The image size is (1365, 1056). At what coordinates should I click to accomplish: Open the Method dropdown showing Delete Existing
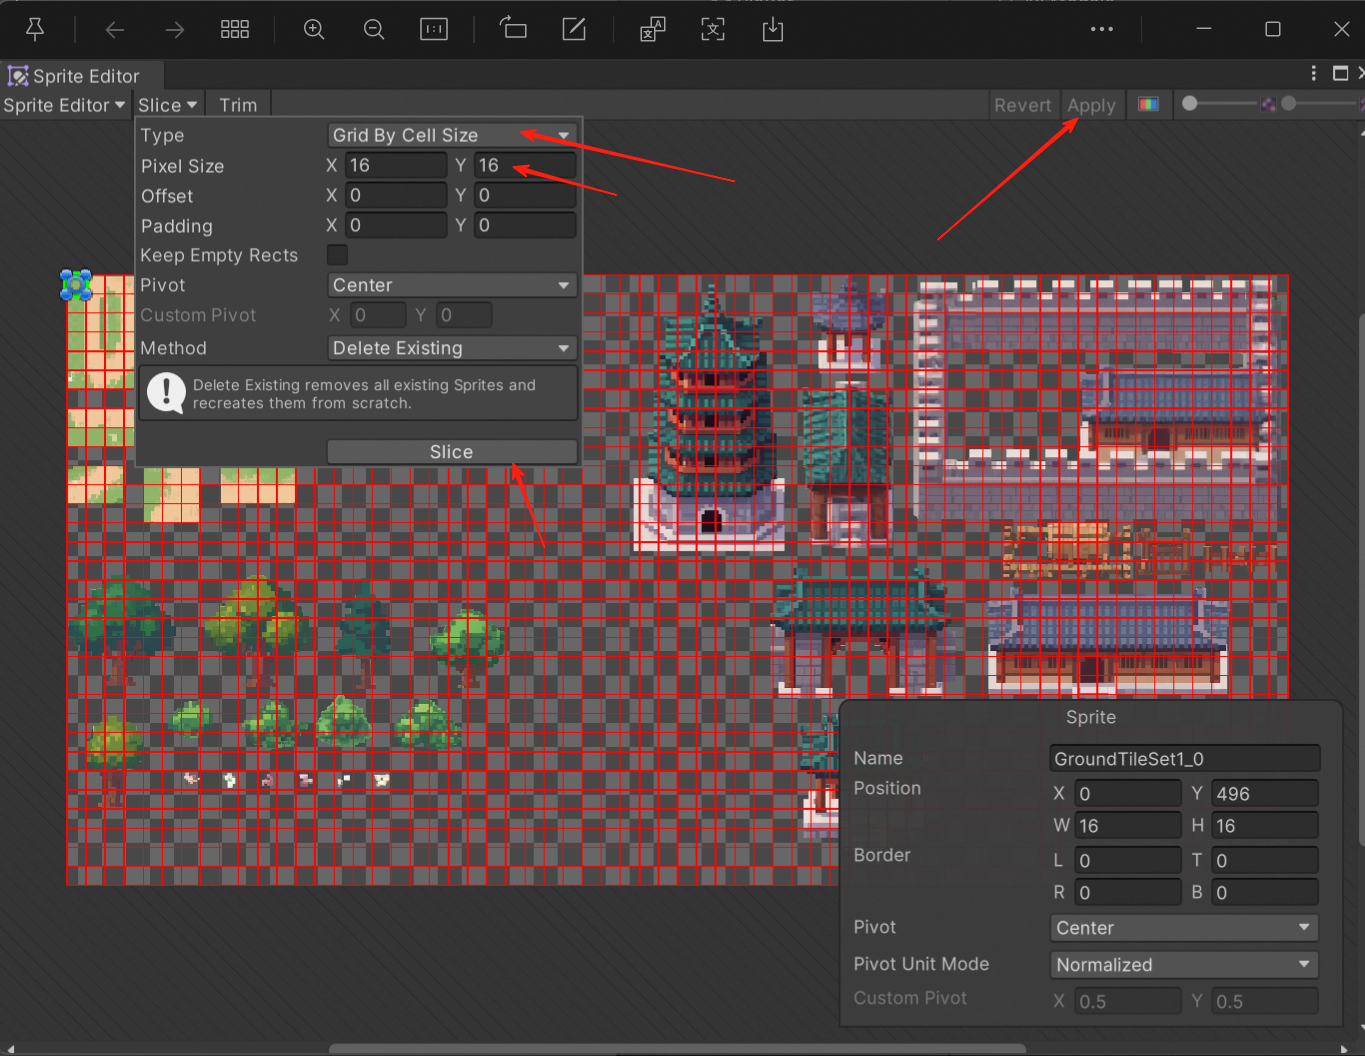[451, 348]
